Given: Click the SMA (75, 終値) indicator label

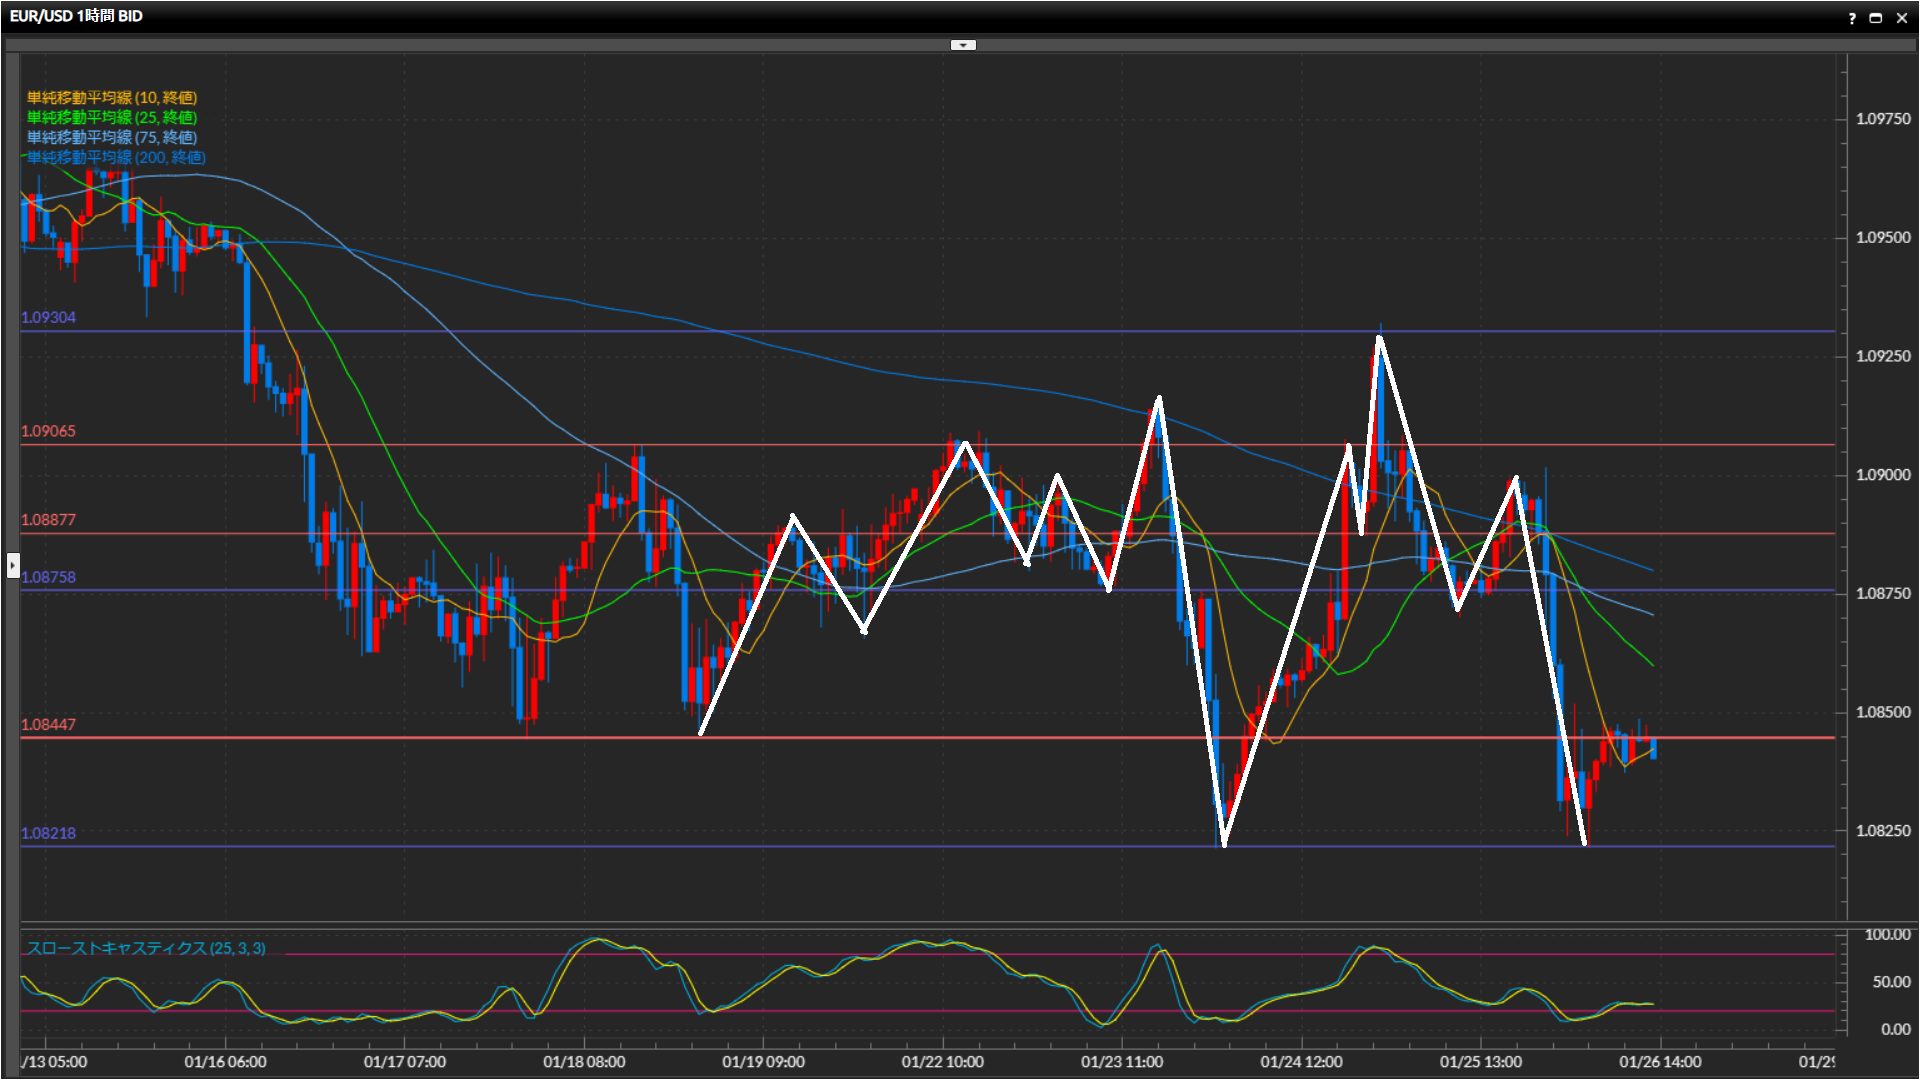Looking at the screenshot, I should coord(112,138).
